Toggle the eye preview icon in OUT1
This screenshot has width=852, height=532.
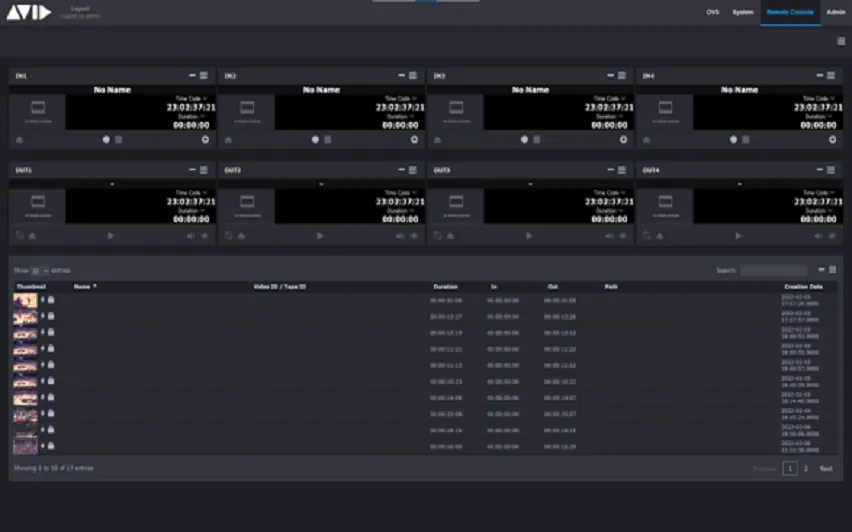pos(205,236)
